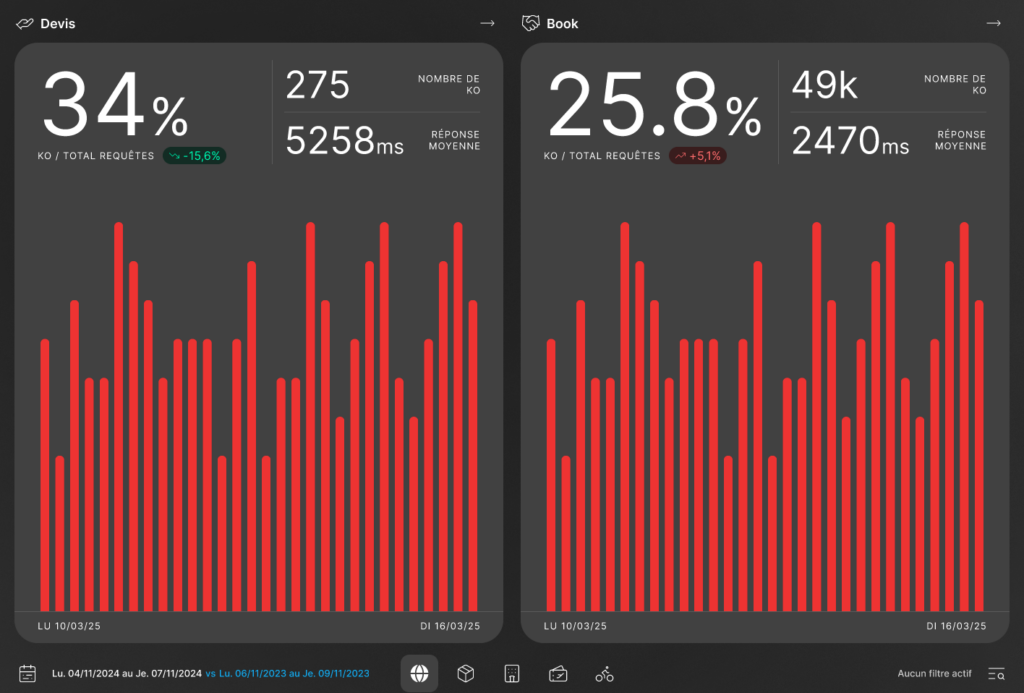1024x693 pixels.
Task: Select the ticket wallet icon
Action: pos(558,674)
